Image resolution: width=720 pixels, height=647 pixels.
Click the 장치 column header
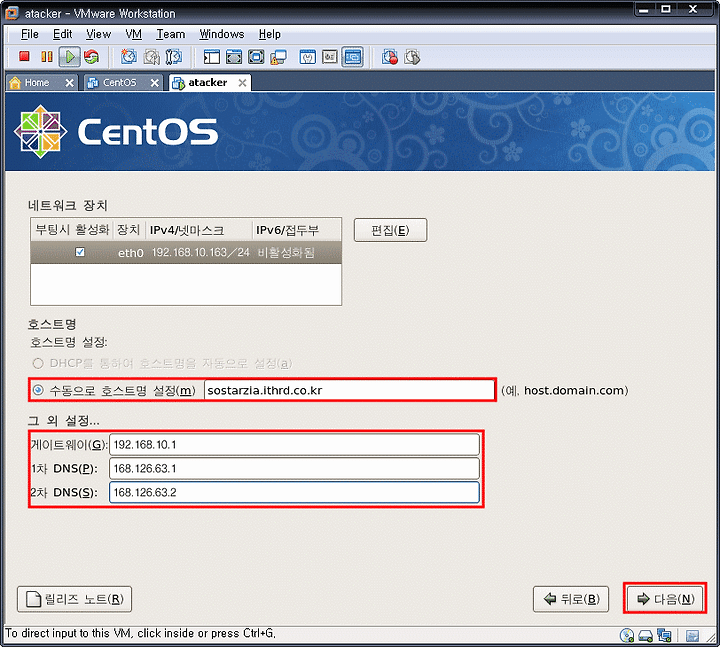click(x=129, y=230)
